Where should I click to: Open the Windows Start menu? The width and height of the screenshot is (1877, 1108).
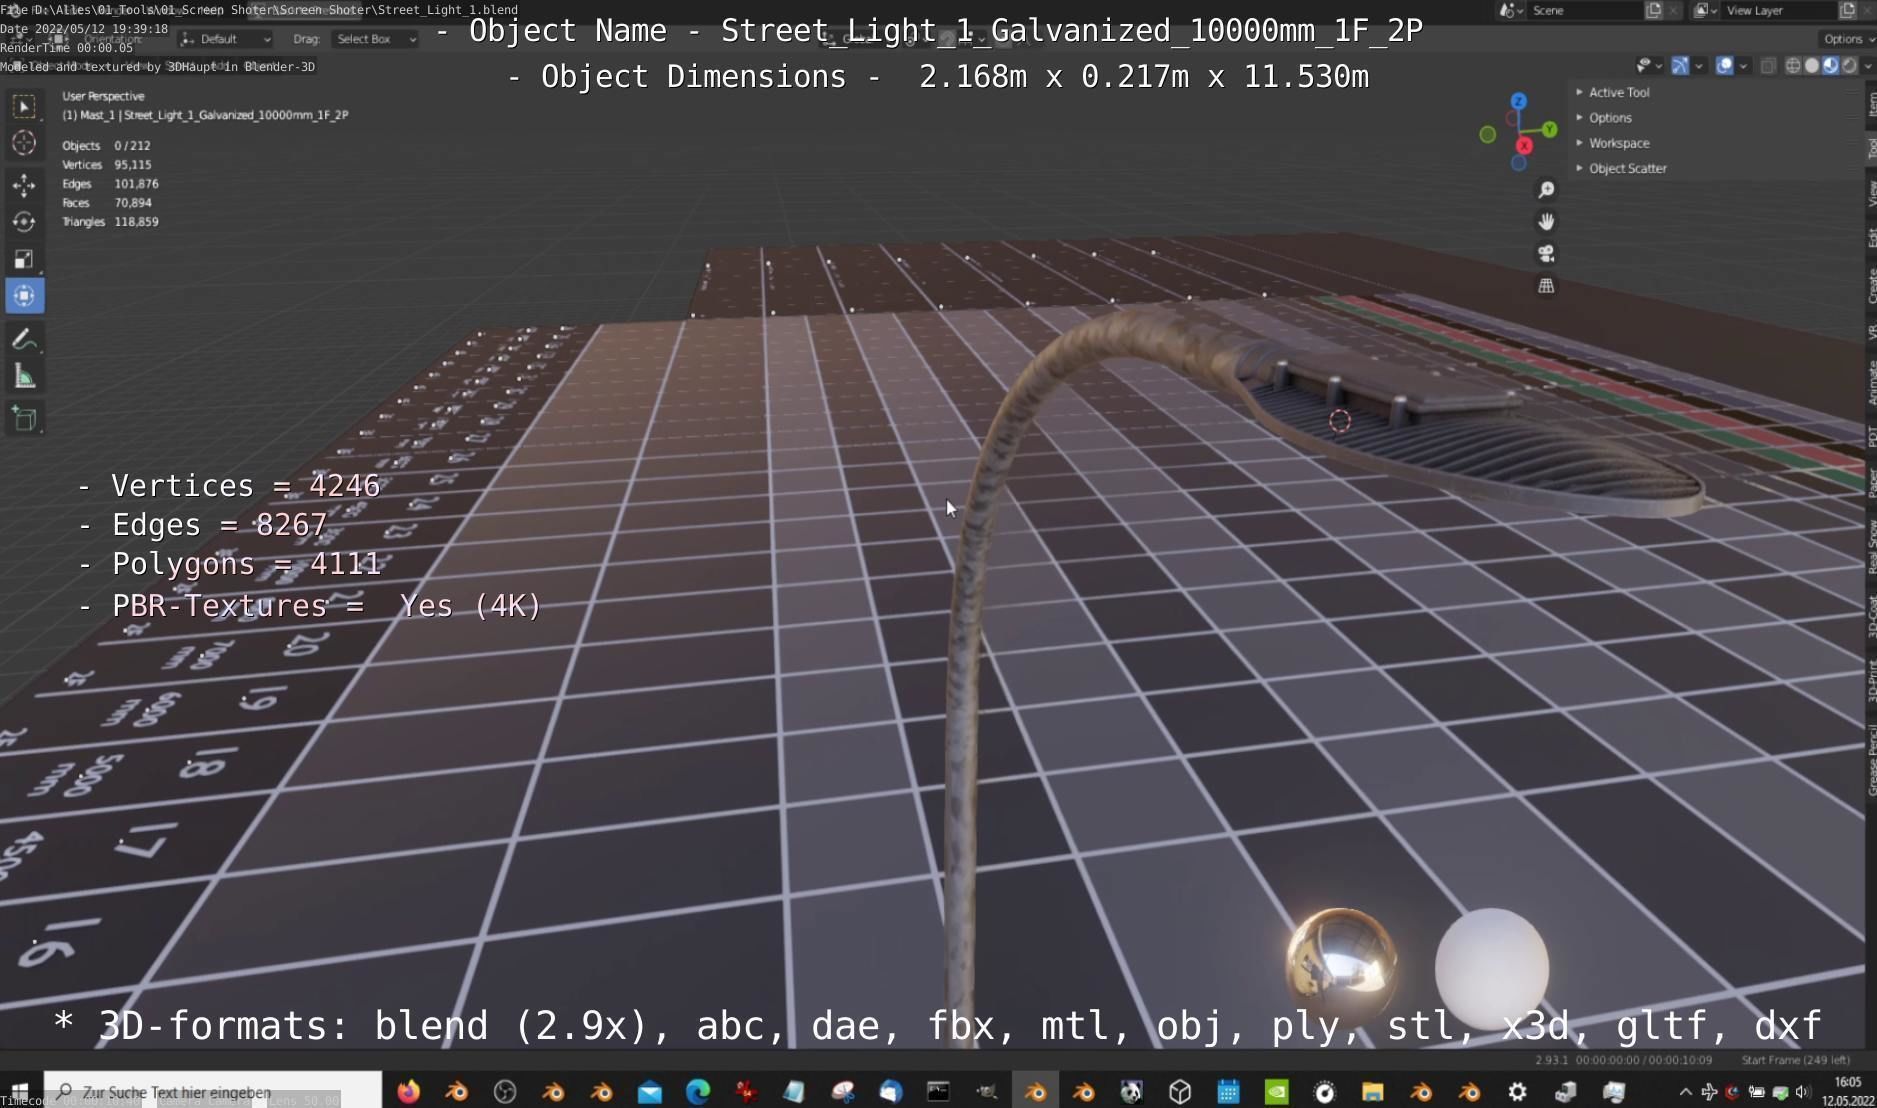coord(20,1091)
